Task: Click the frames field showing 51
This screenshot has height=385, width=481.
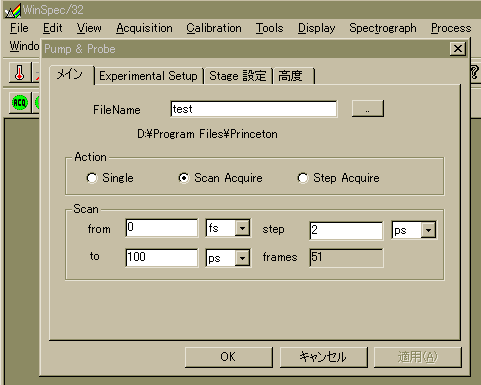Action: (x=346, y=258)
